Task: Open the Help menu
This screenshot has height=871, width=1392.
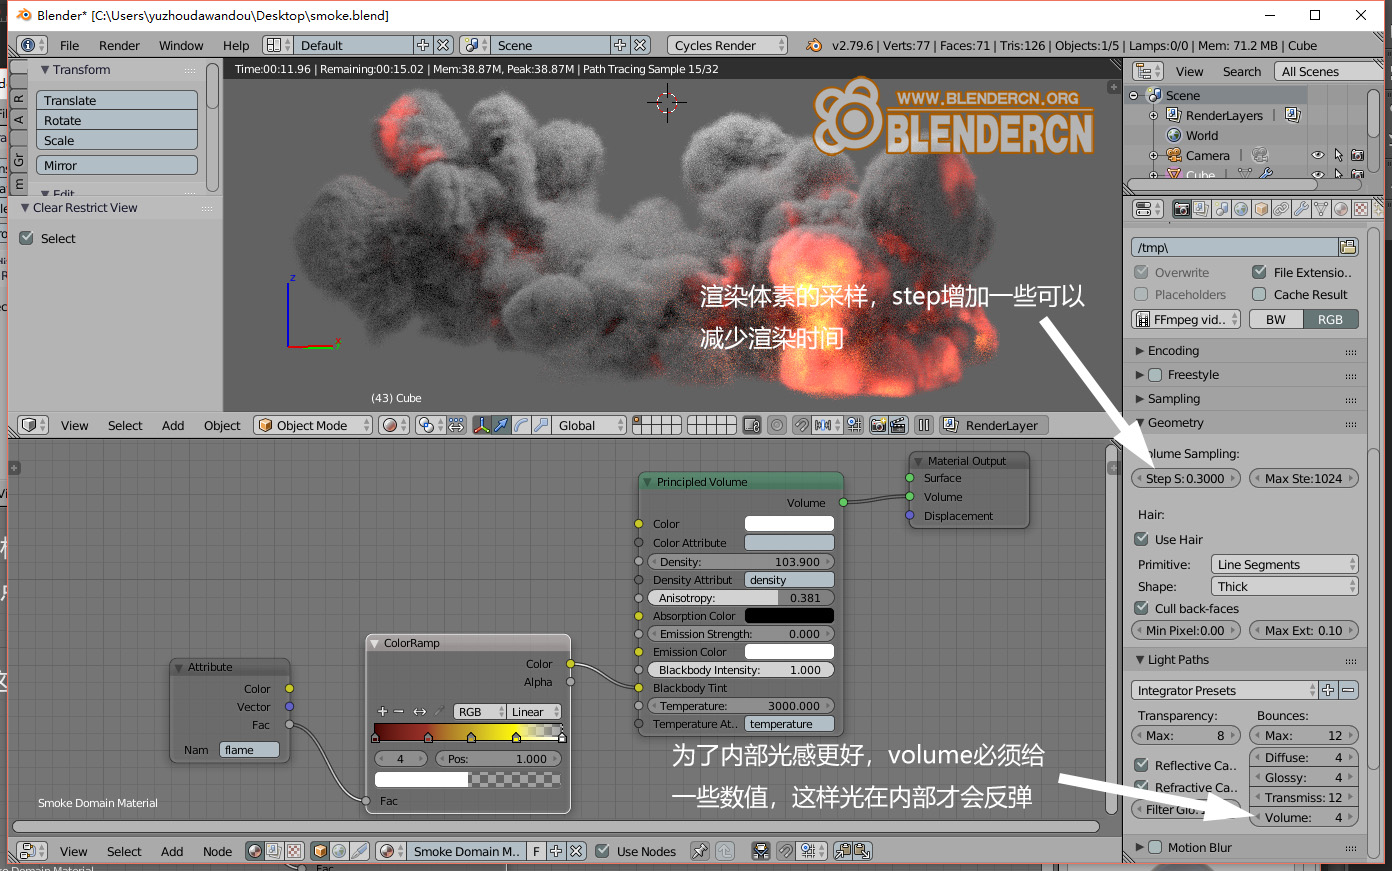Action: coord(236,45)
